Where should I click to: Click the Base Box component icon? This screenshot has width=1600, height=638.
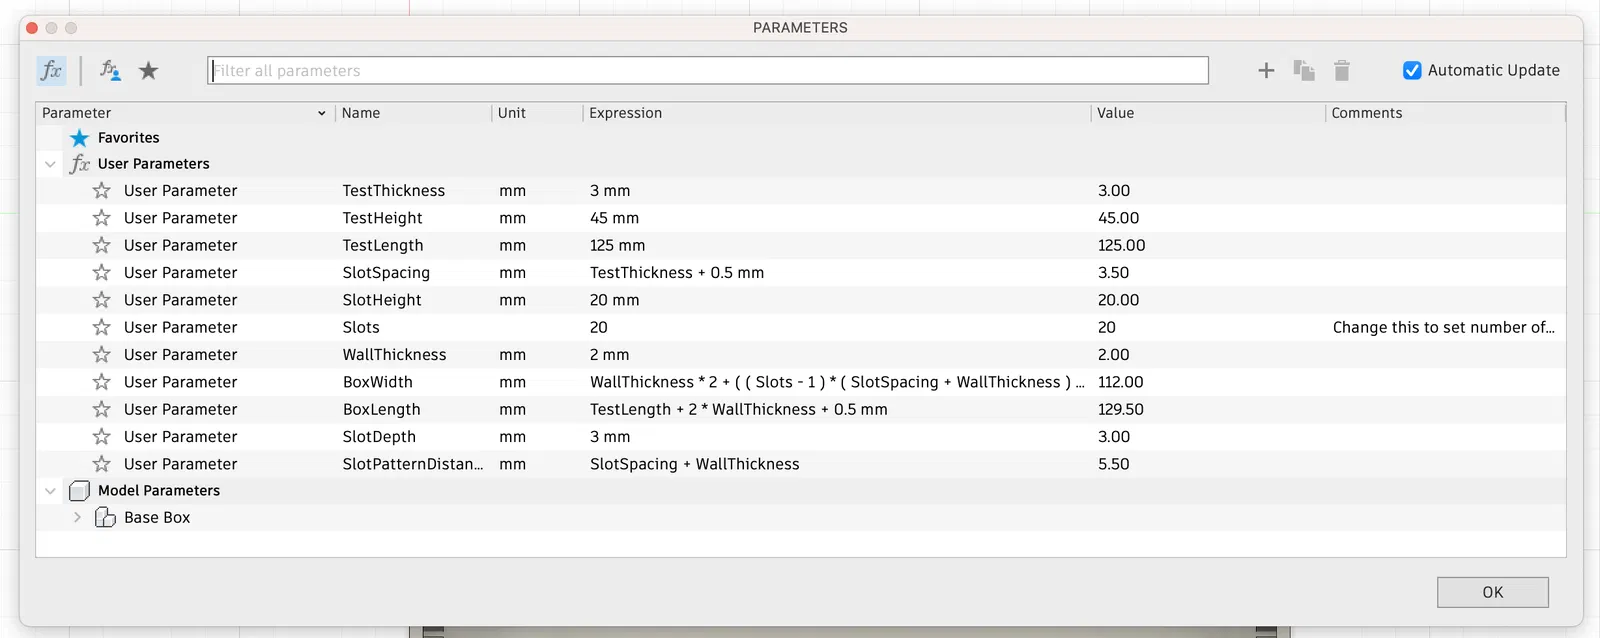click(x=105, y=517)
